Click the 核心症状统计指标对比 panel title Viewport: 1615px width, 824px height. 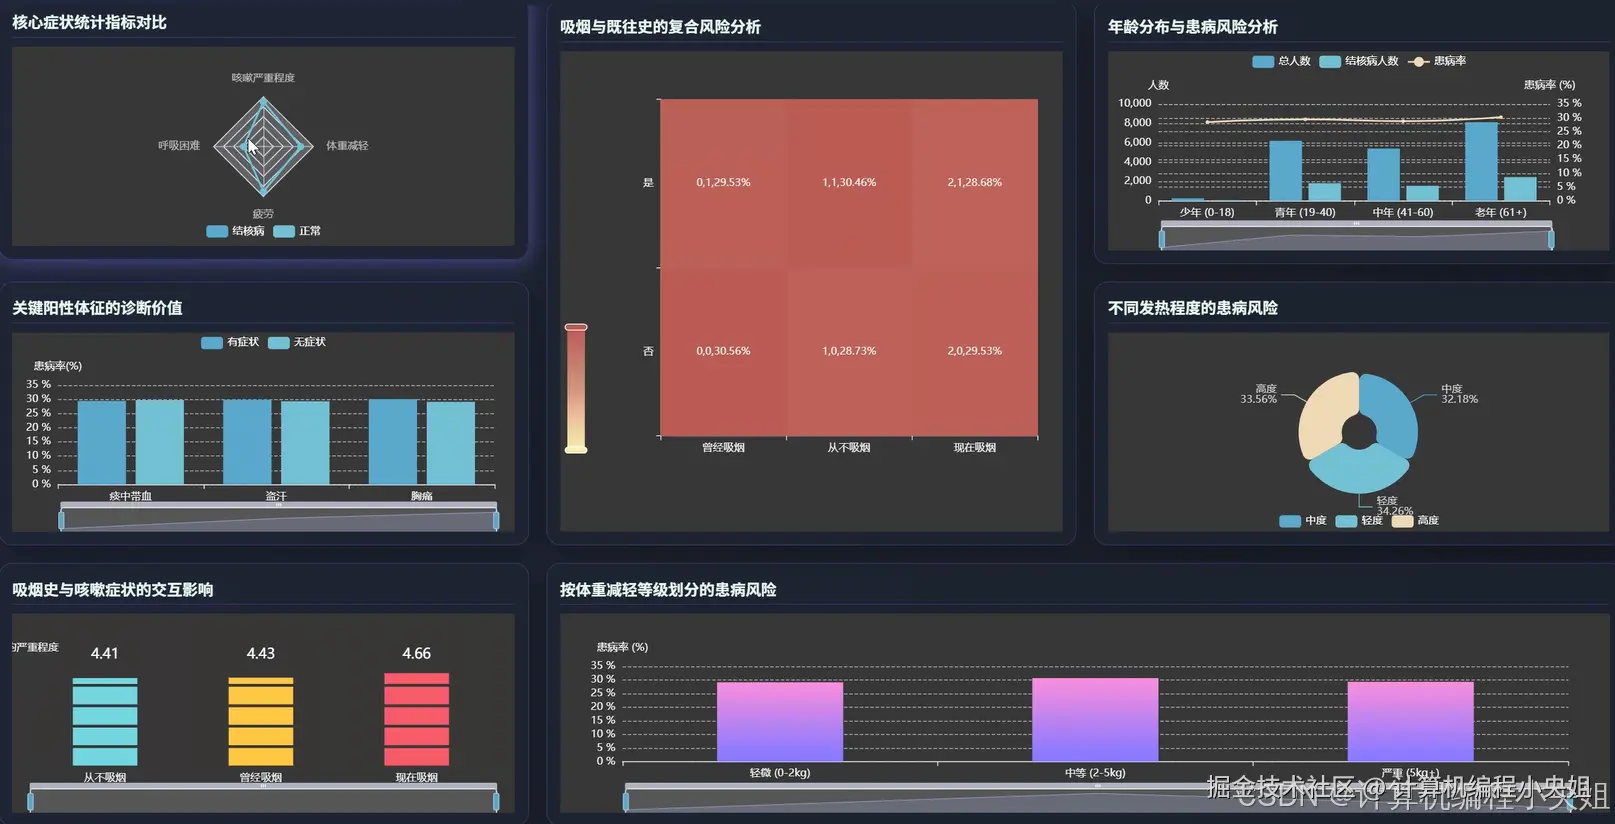[x=89, y=22]
